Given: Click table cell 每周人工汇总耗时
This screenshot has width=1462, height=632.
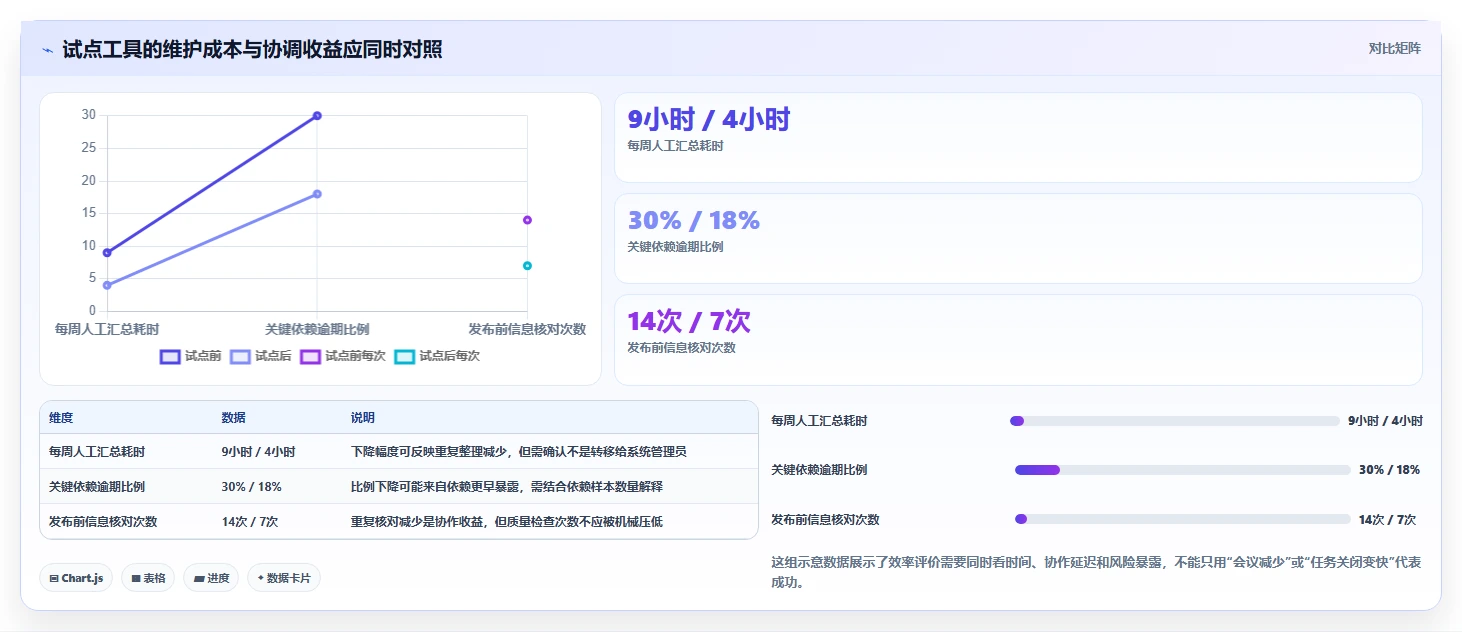Looking at the screenshot, I should 97,452.
